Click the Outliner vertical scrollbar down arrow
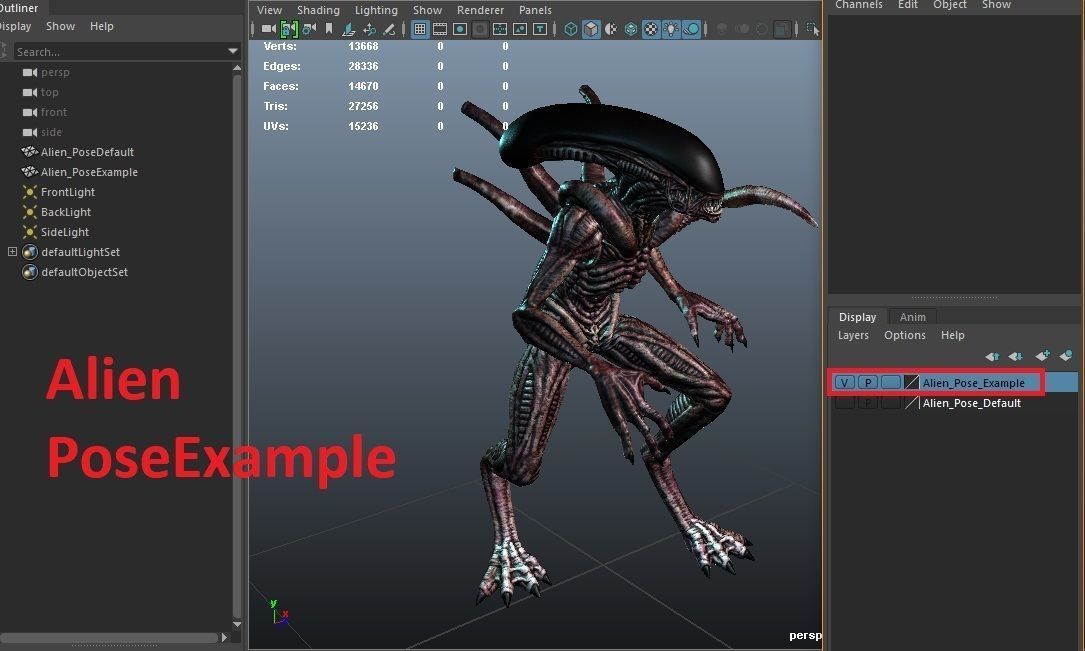Image resolution: width=1085 pixels, height=651 pixels. (237, 624)
